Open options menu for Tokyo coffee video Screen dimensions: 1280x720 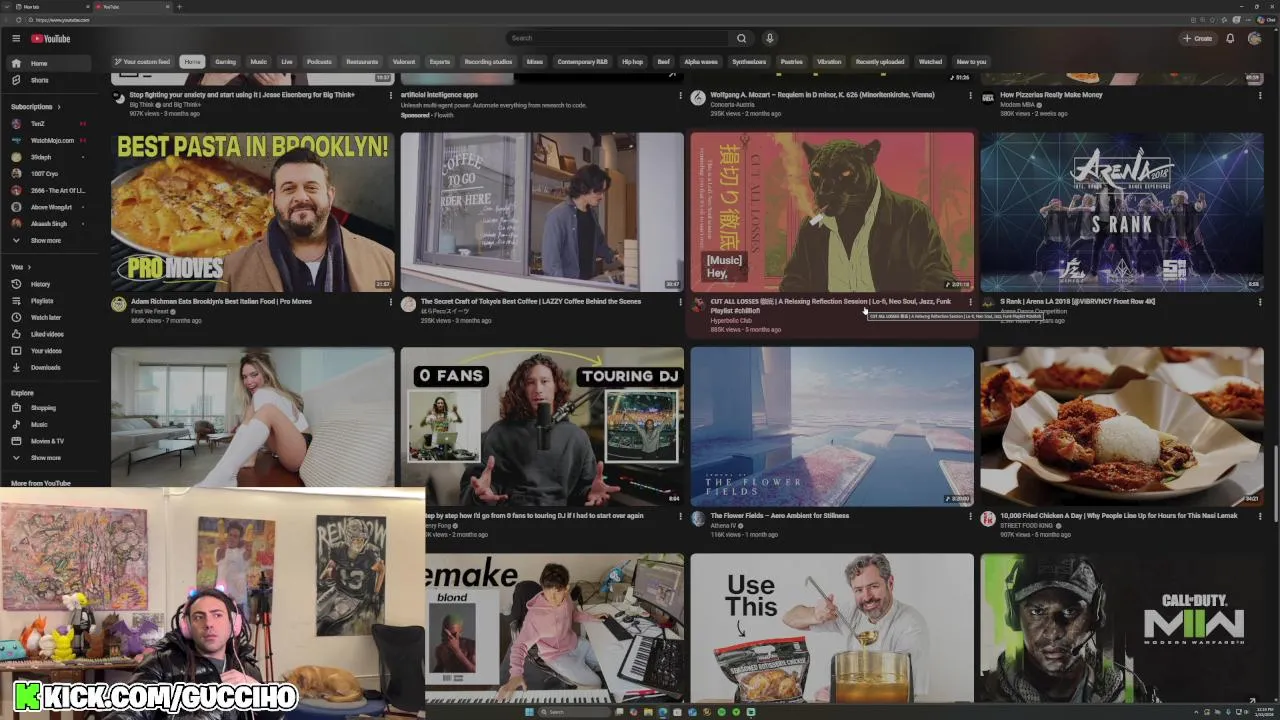(x=680, y=302)
